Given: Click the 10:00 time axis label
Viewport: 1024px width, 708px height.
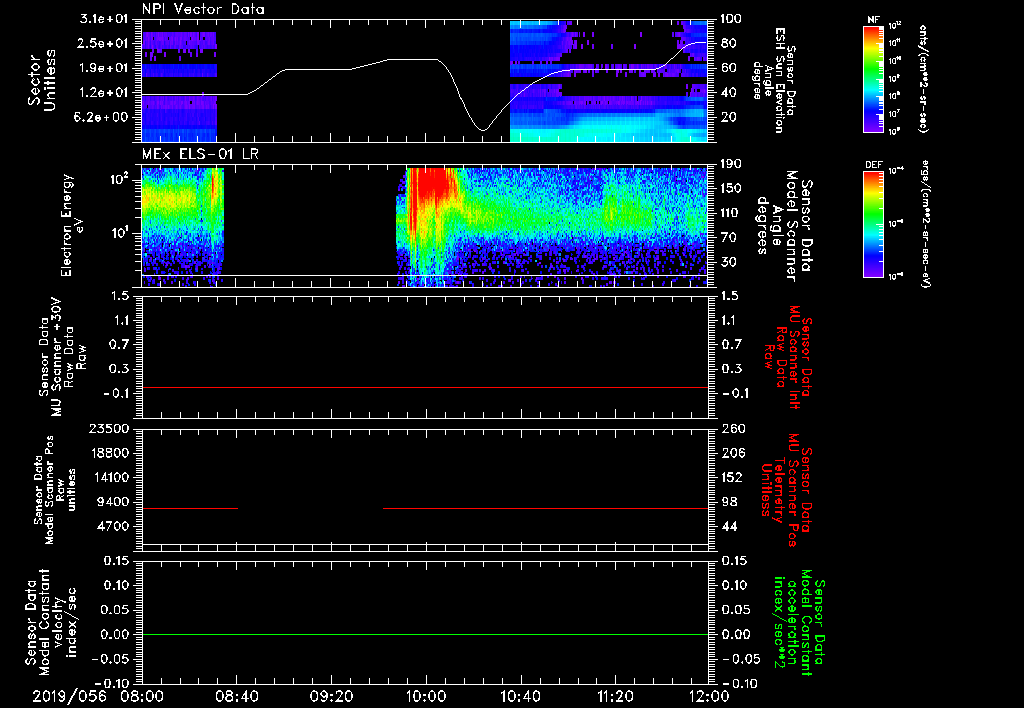Looking at the screenshot, I should click(x=426, y=696).
